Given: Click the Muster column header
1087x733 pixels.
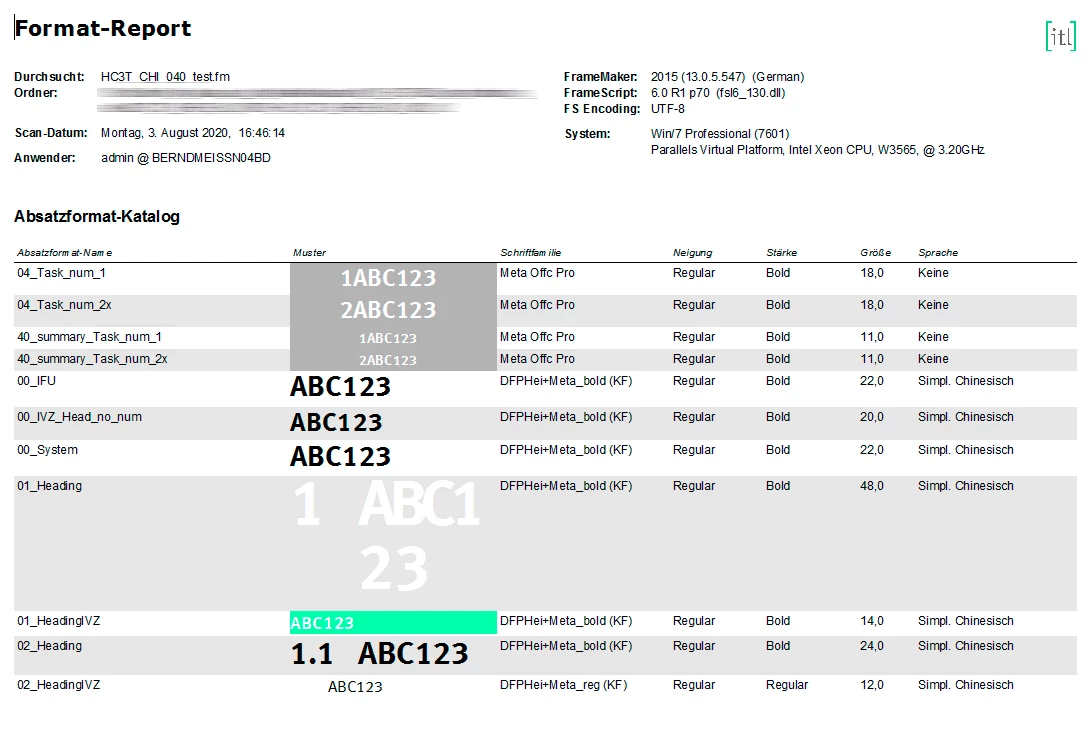Looking at the screenshot, I should click(x=309, y=253).
